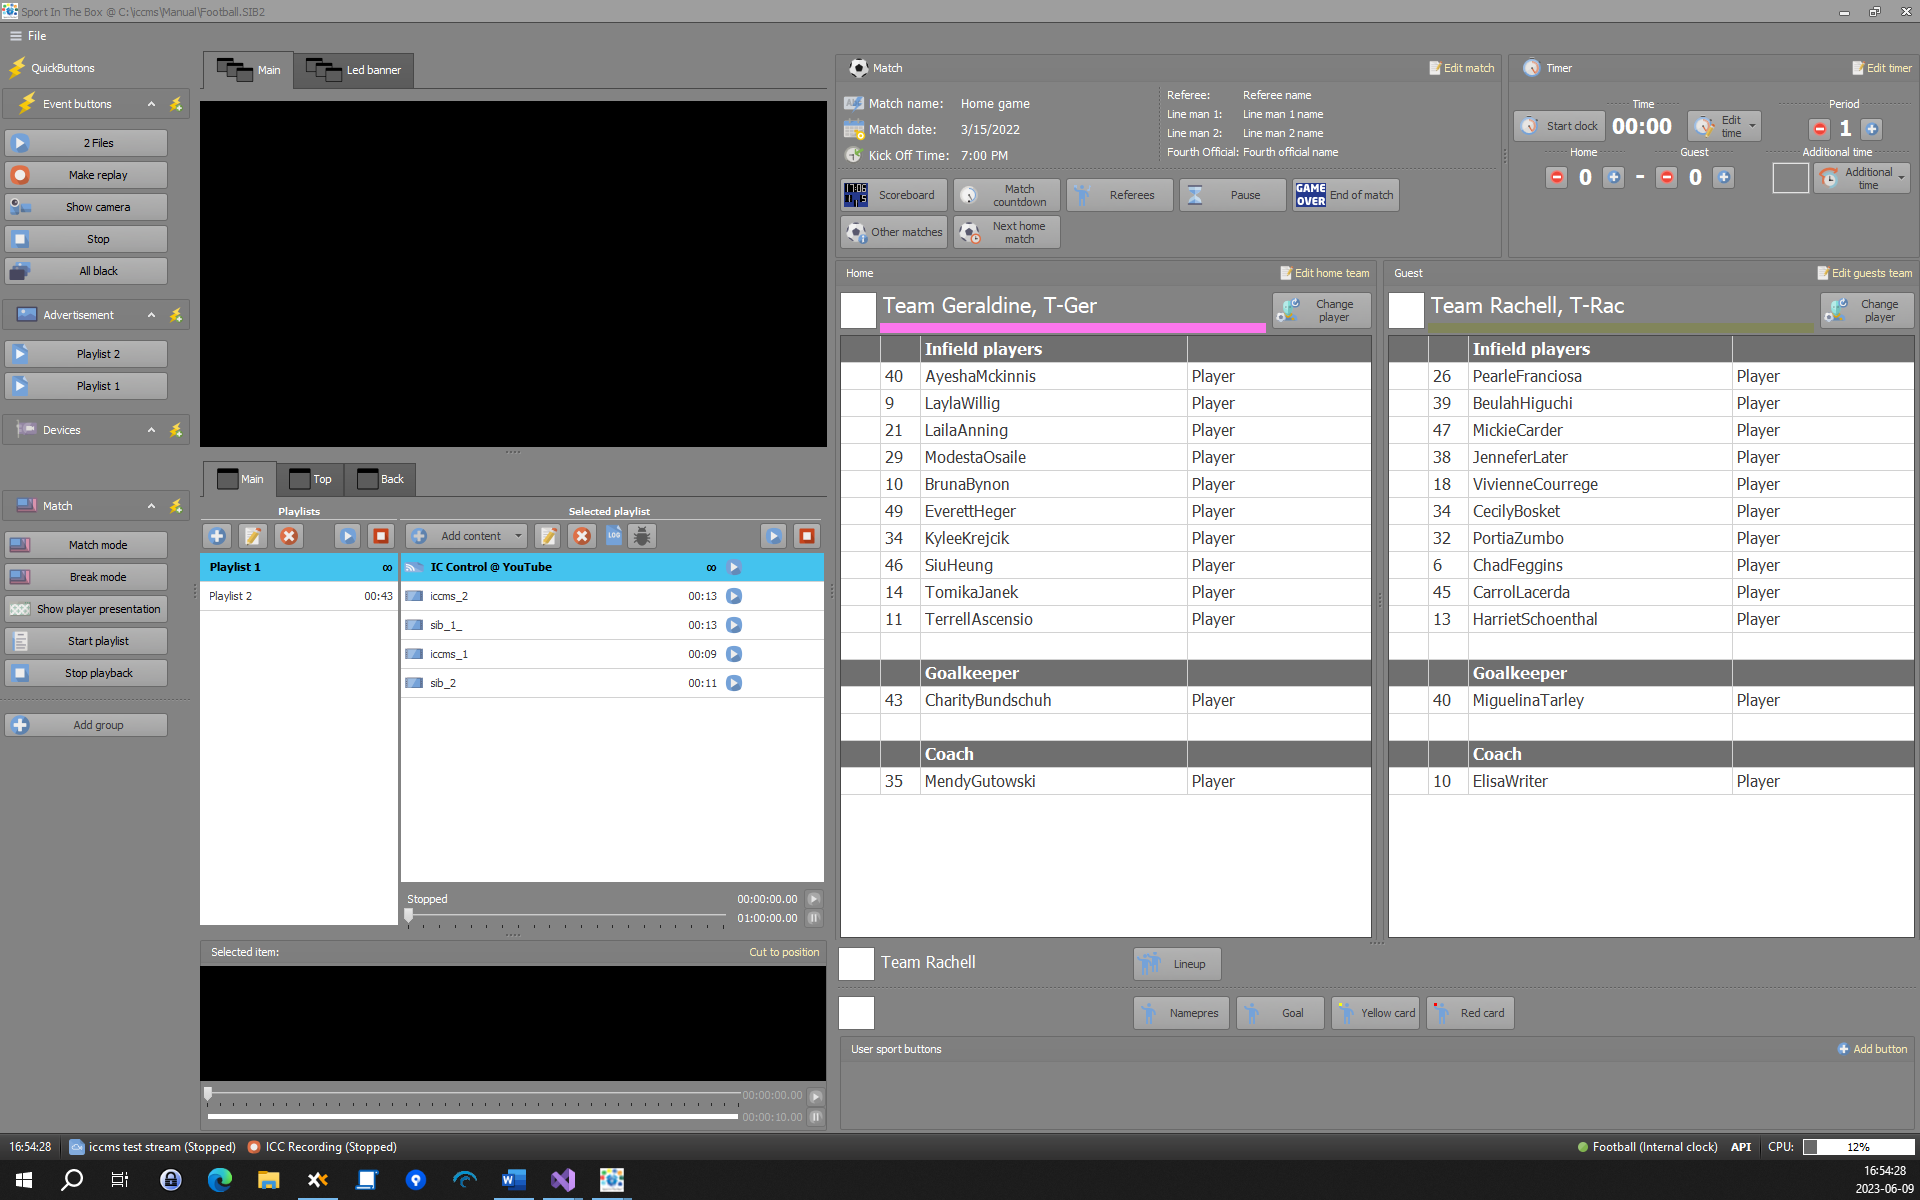The width and height of the screenshot is (1920, 1200).
Task: Open the LOG file icon
Action: click(x=614, y=536)
